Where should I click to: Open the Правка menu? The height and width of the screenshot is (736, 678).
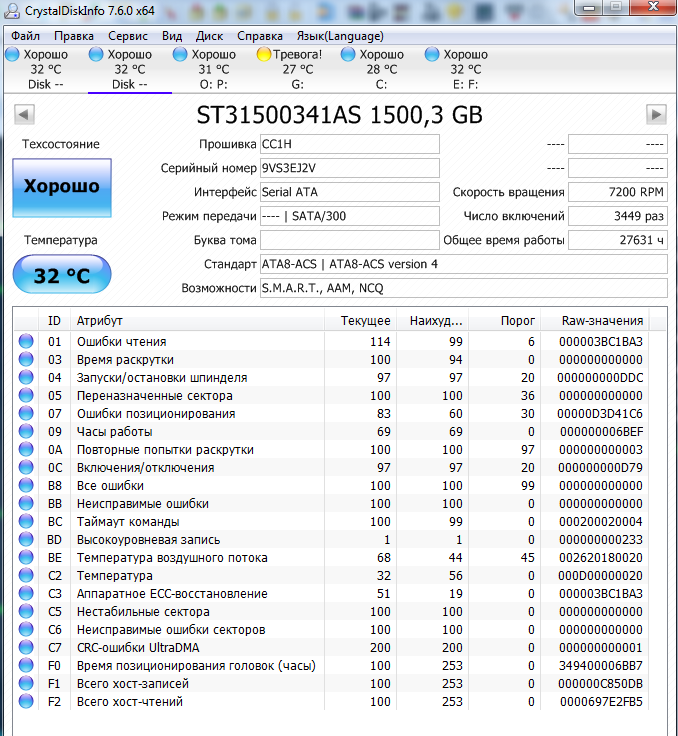tap(74, 36)
